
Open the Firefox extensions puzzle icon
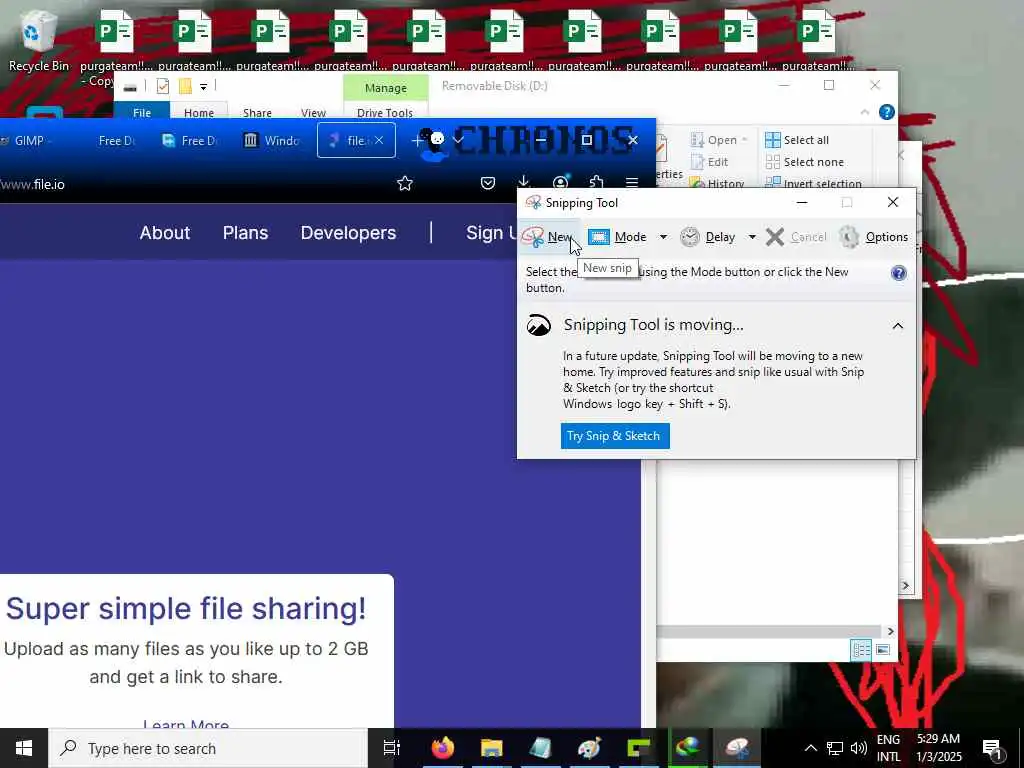pyautogui.click(x=596, y=183)
